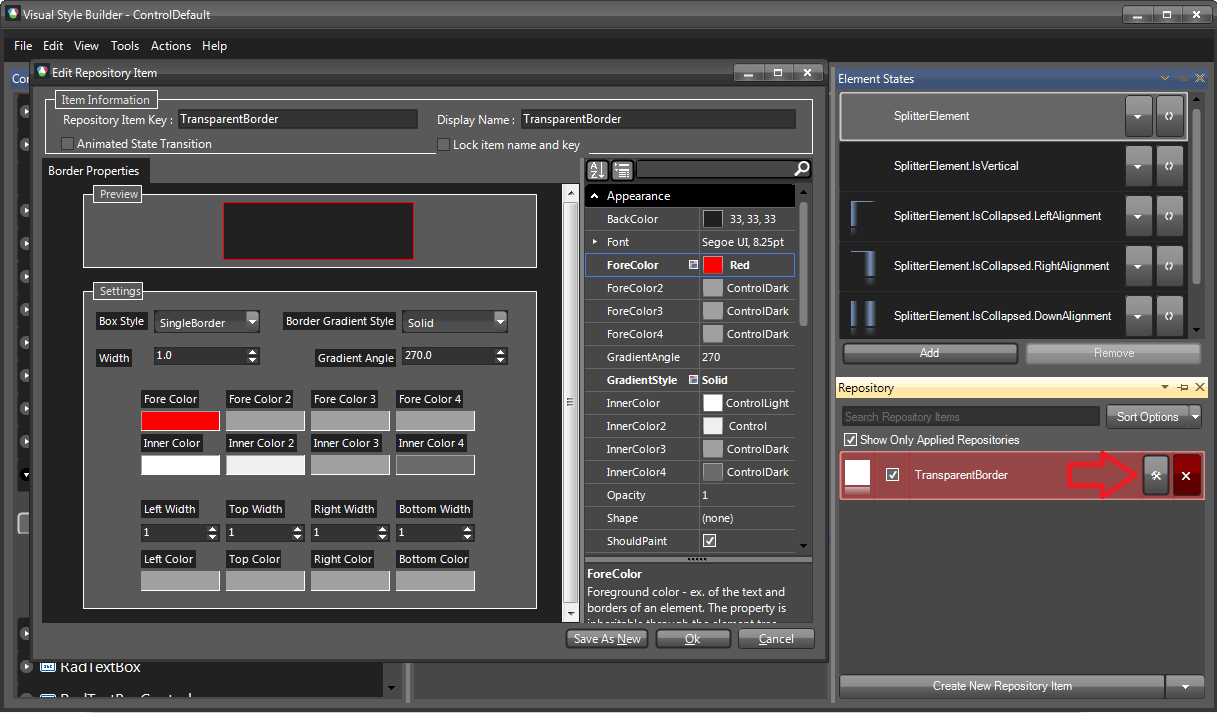Increase the Gradient Angle spinner value
The height and width of the screenshot is (713, 1217).
click(501, 351)
